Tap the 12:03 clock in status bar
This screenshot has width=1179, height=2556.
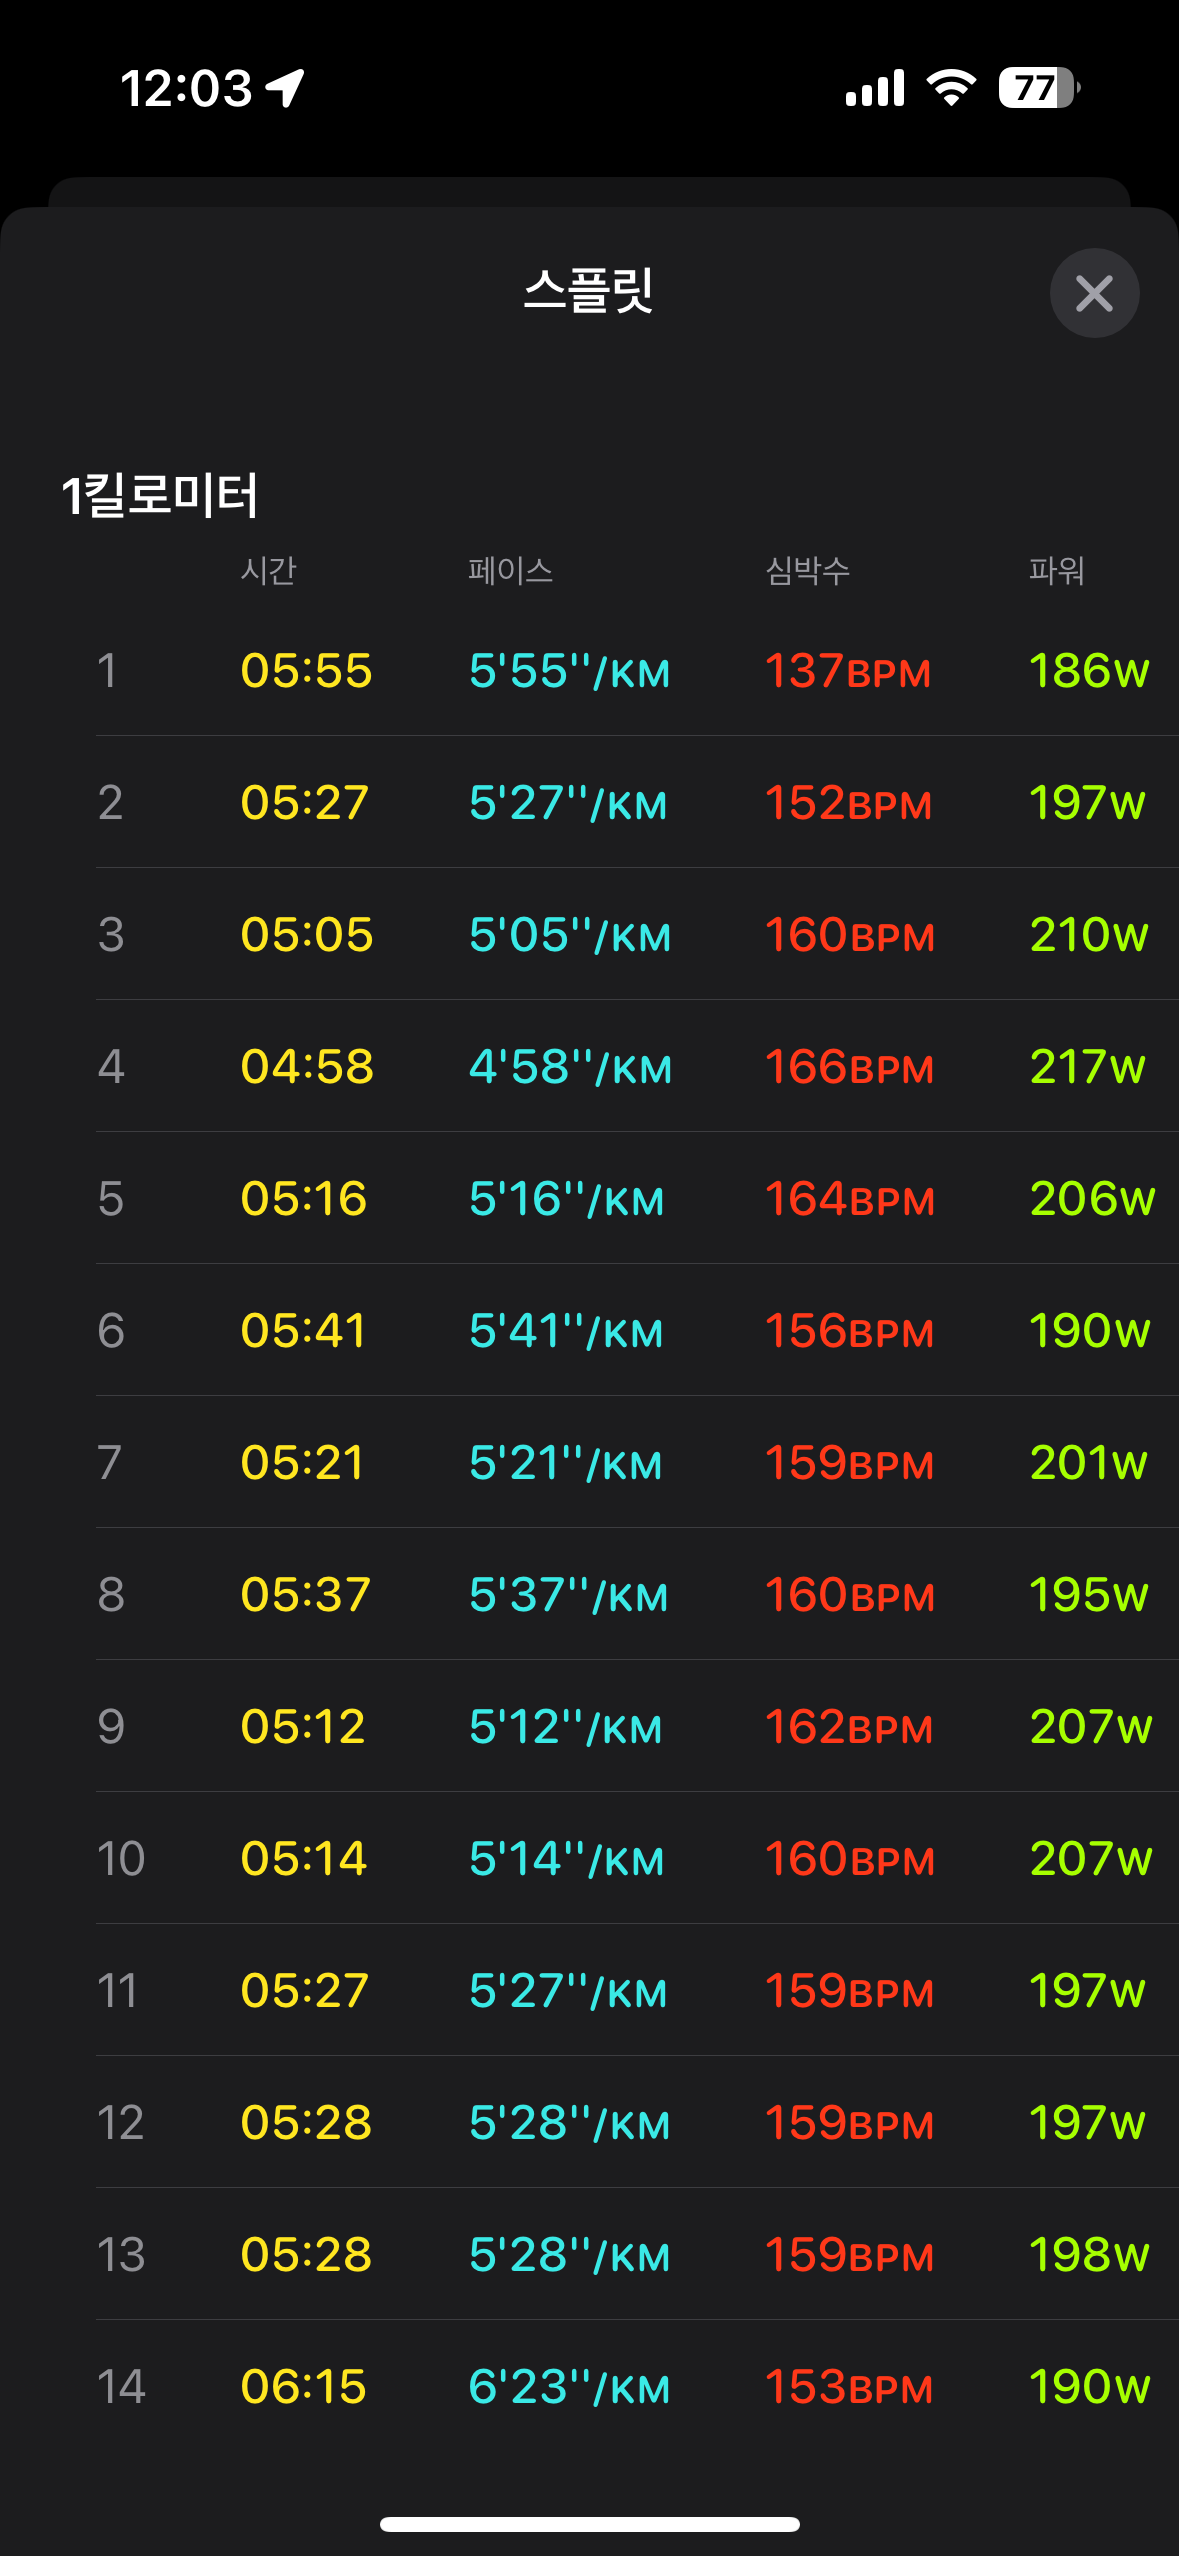click(x=186, y=88)
